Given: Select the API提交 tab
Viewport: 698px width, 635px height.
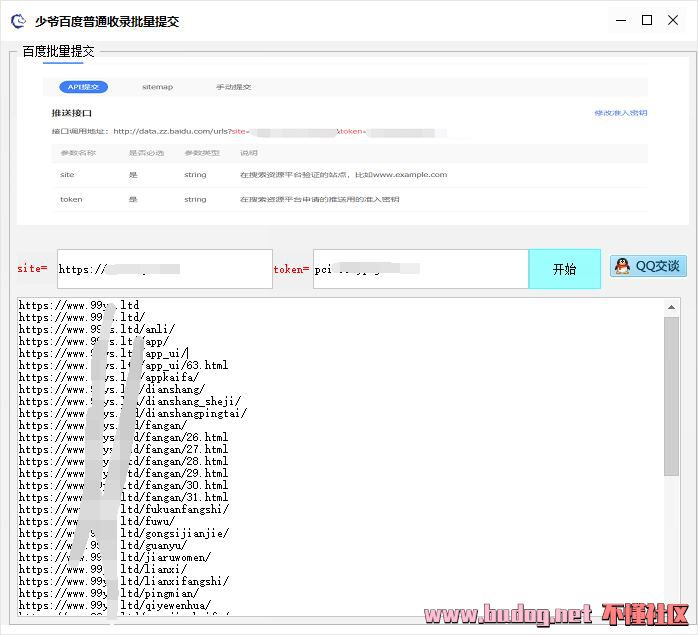Looking at the screenshot, I should (83, 87).
